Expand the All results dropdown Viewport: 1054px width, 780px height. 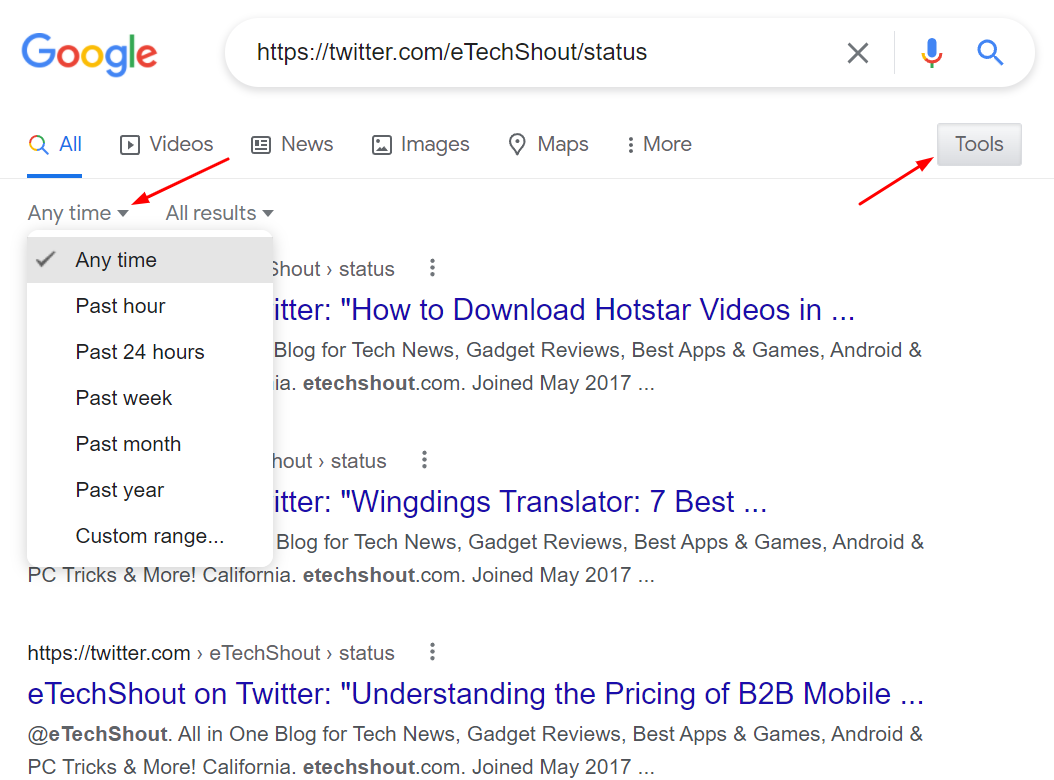[219, 213]
